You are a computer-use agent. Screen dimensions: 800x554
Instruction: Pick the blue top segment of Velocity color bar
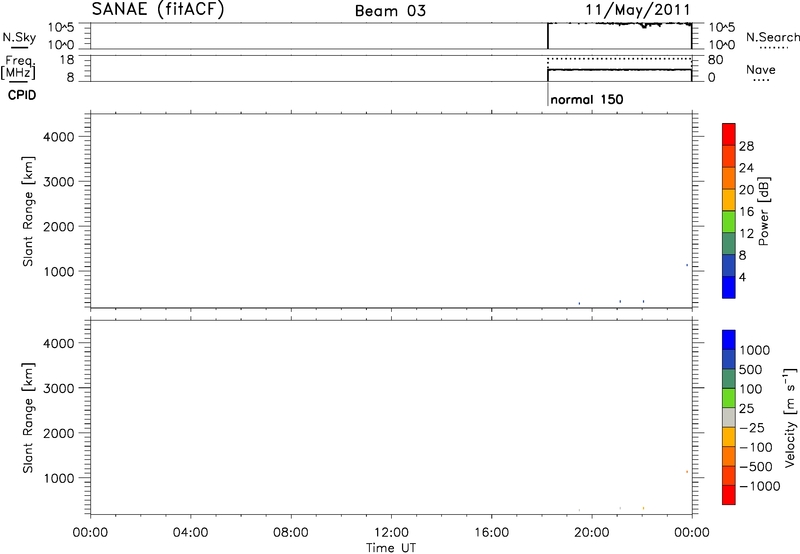click(x=729, y=340)
